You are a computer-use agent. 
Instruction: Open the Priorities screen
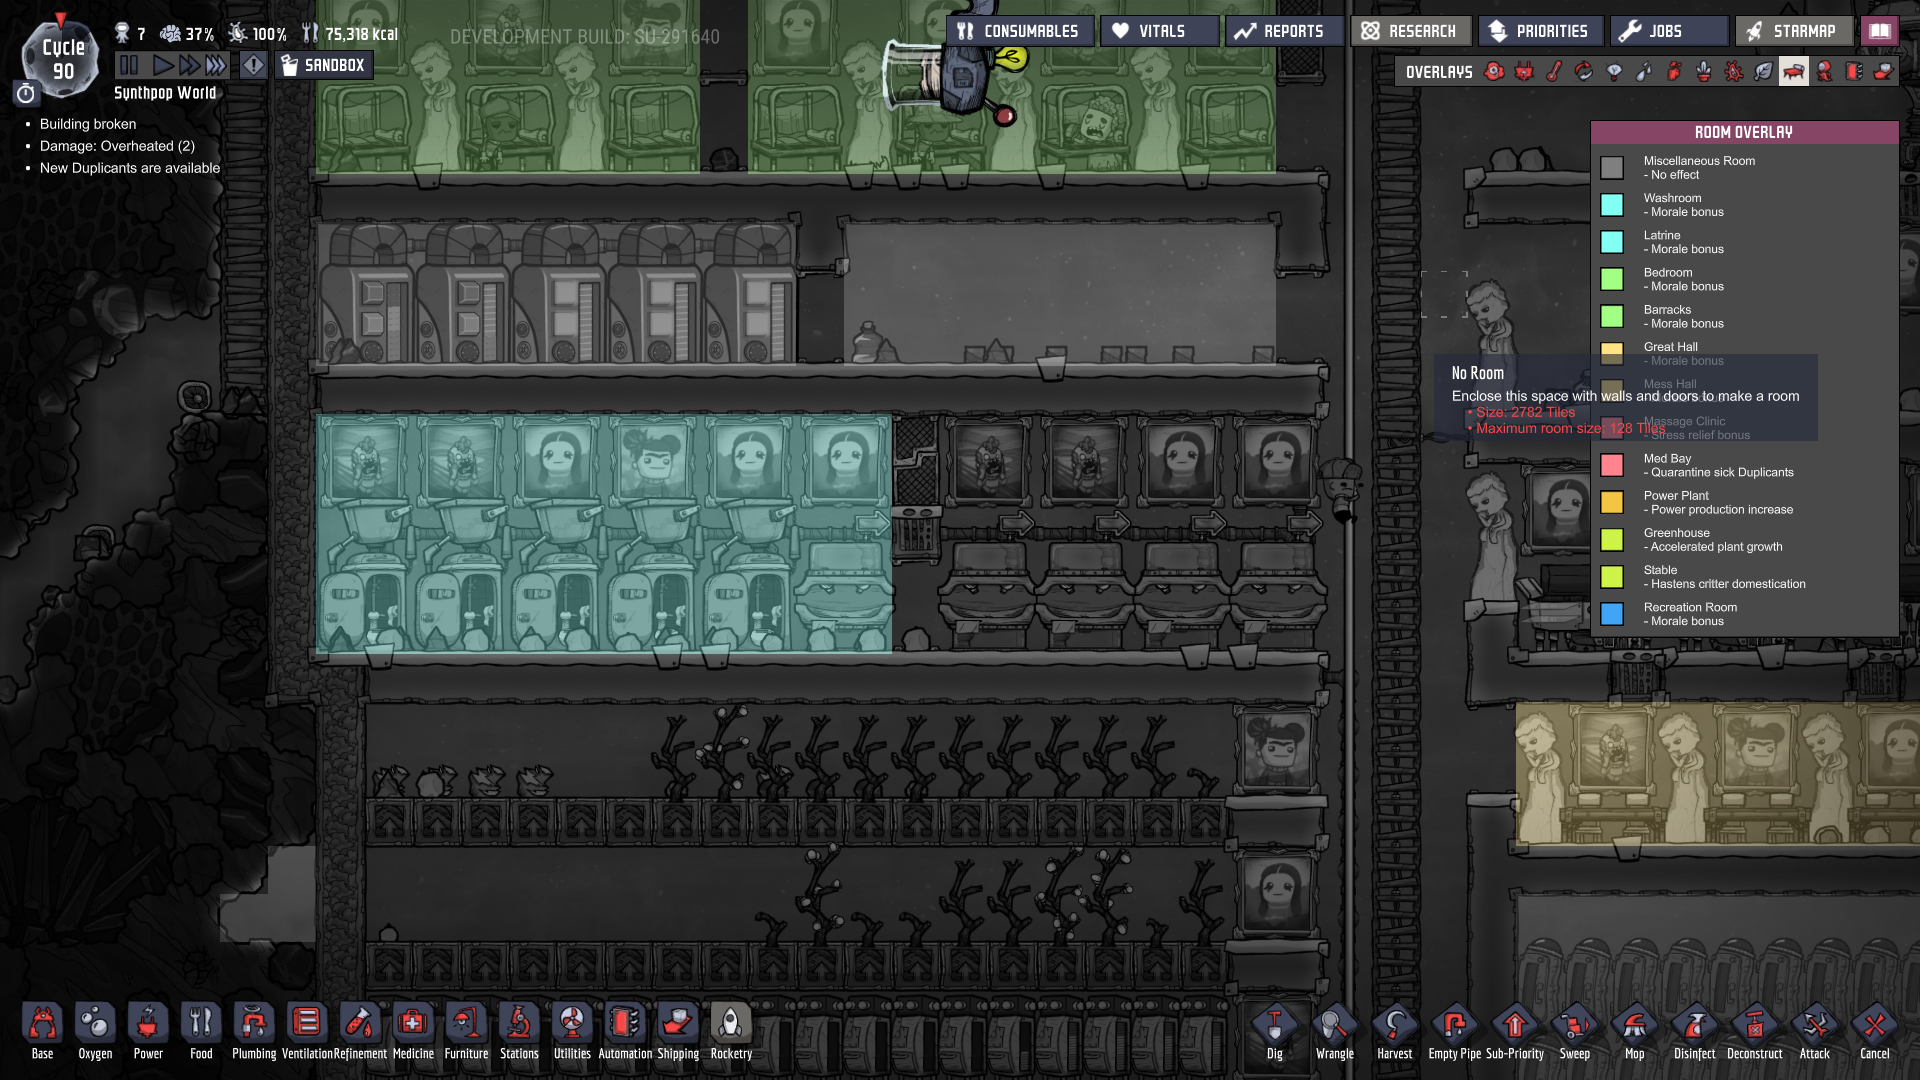(x=1540, y=31)
